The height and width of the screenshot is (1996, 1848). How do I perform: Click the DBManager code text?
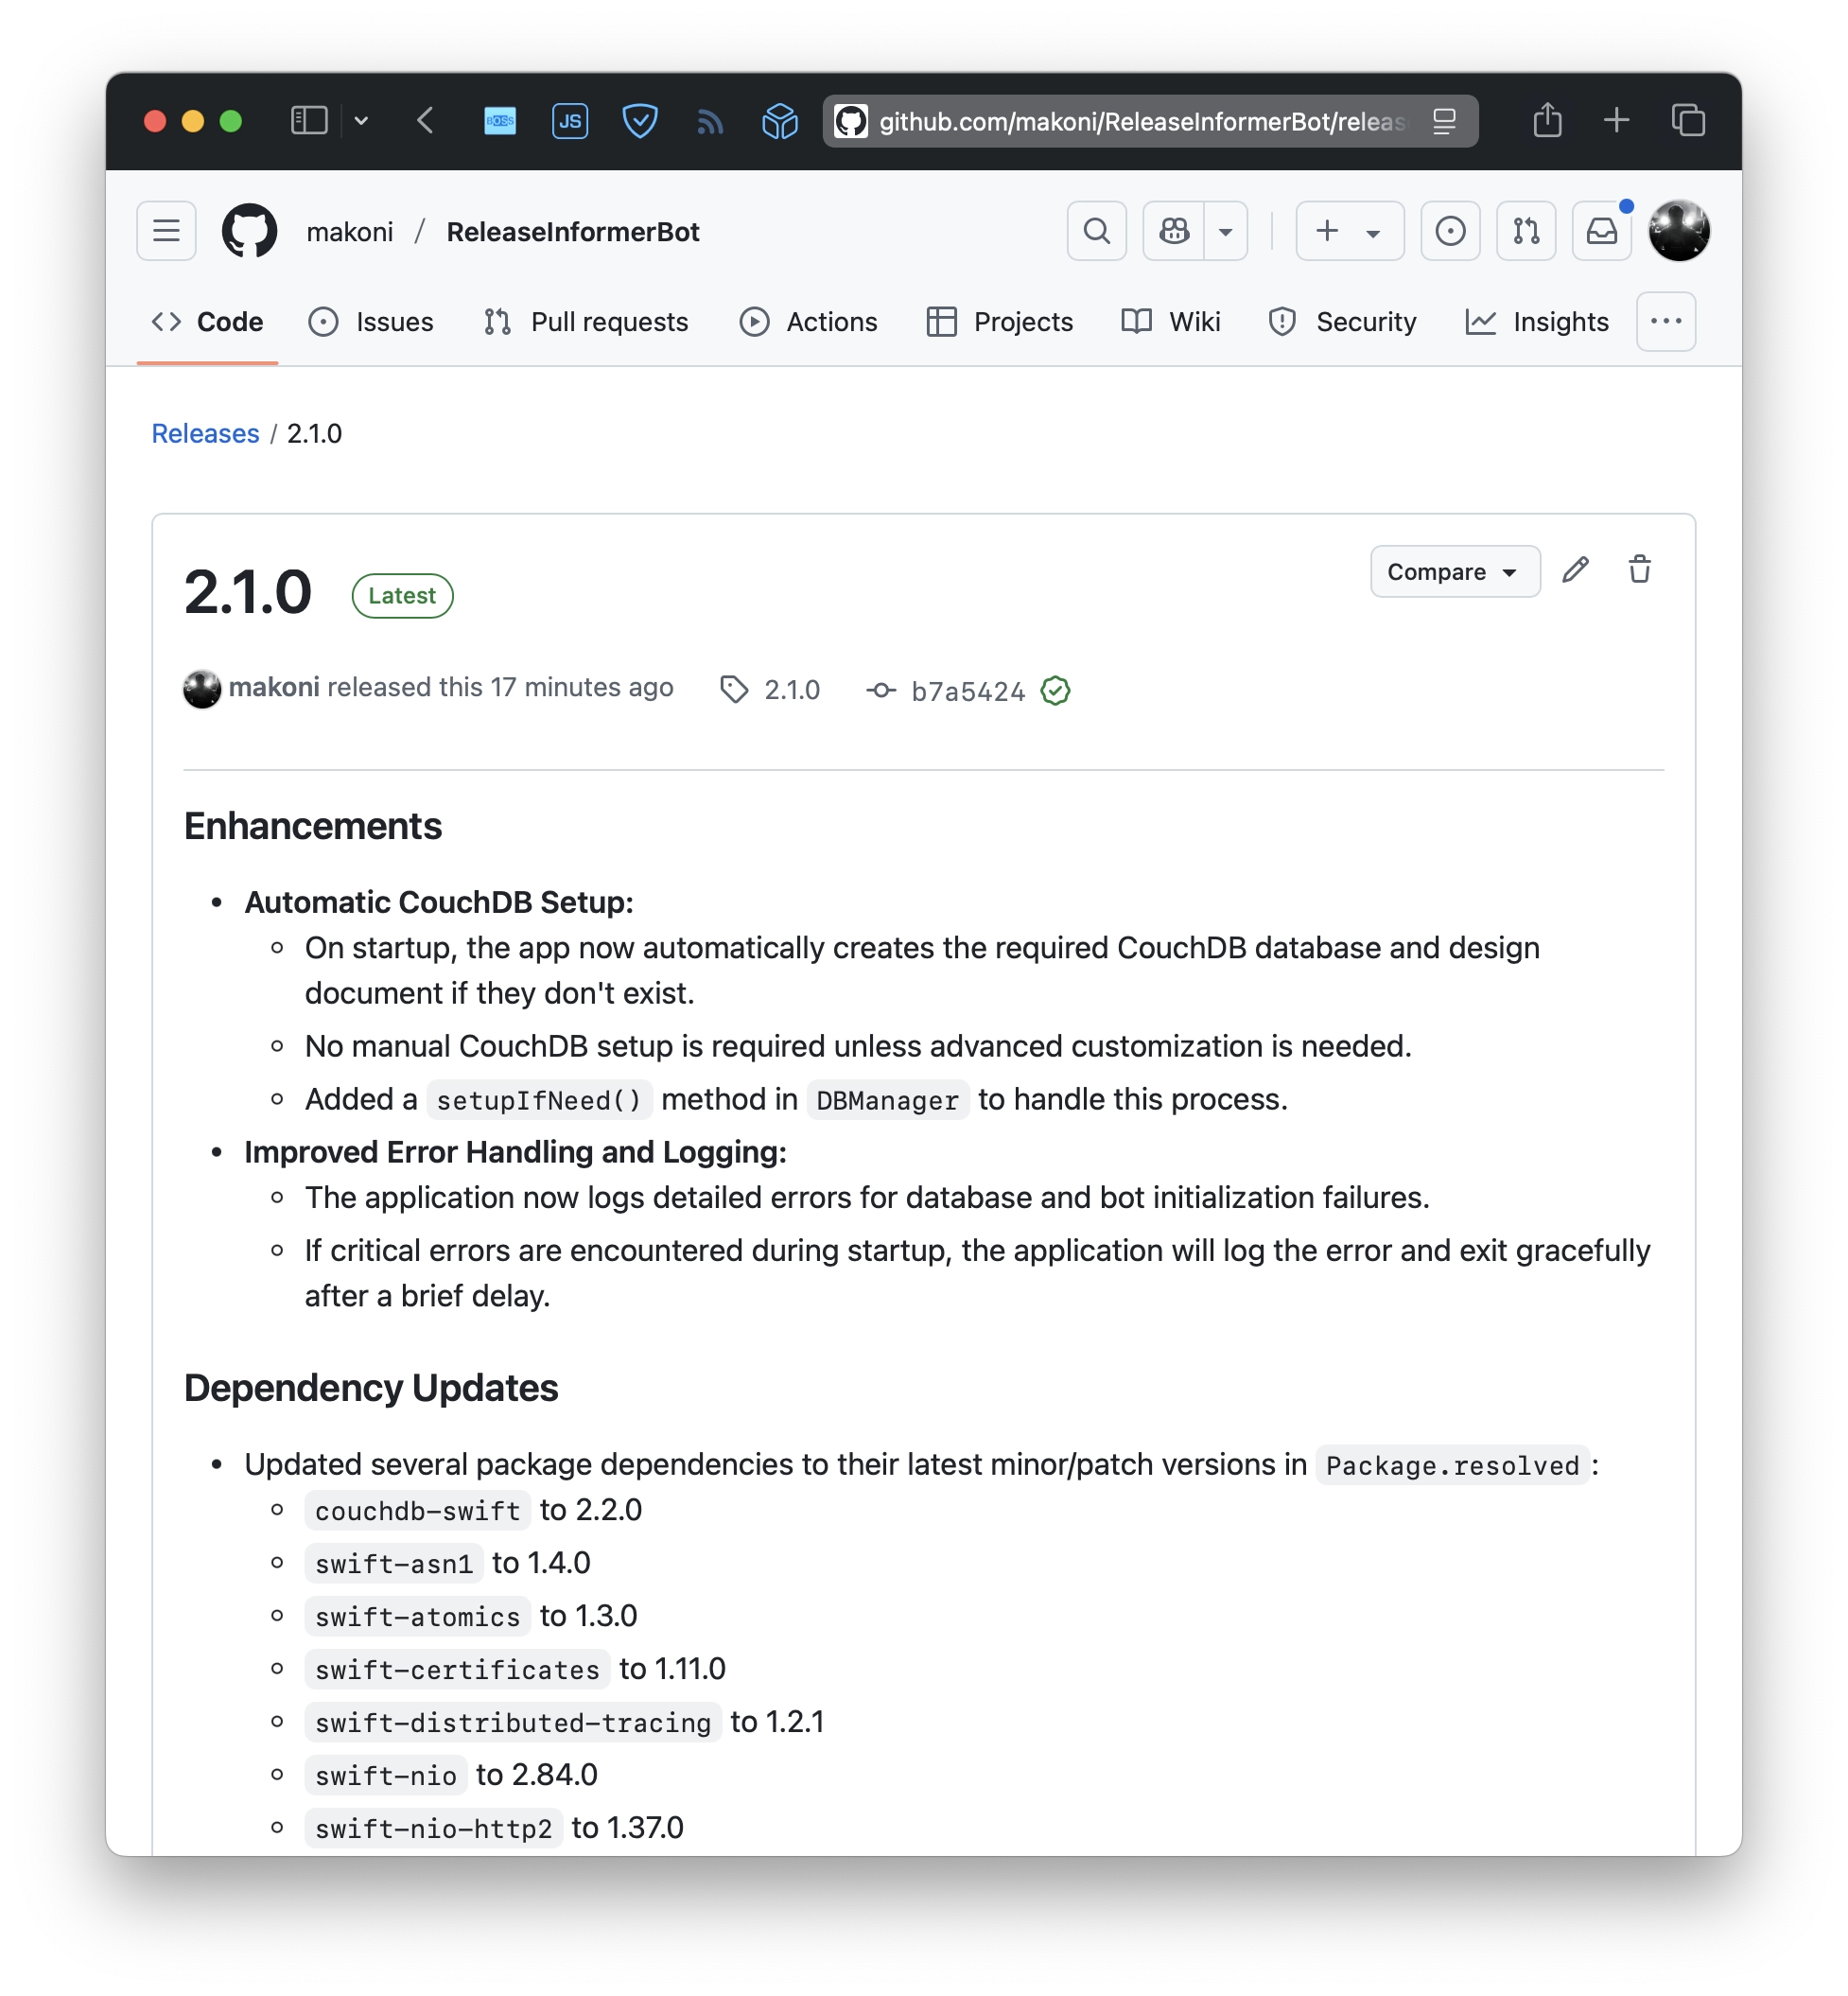tap(887, 1100)
